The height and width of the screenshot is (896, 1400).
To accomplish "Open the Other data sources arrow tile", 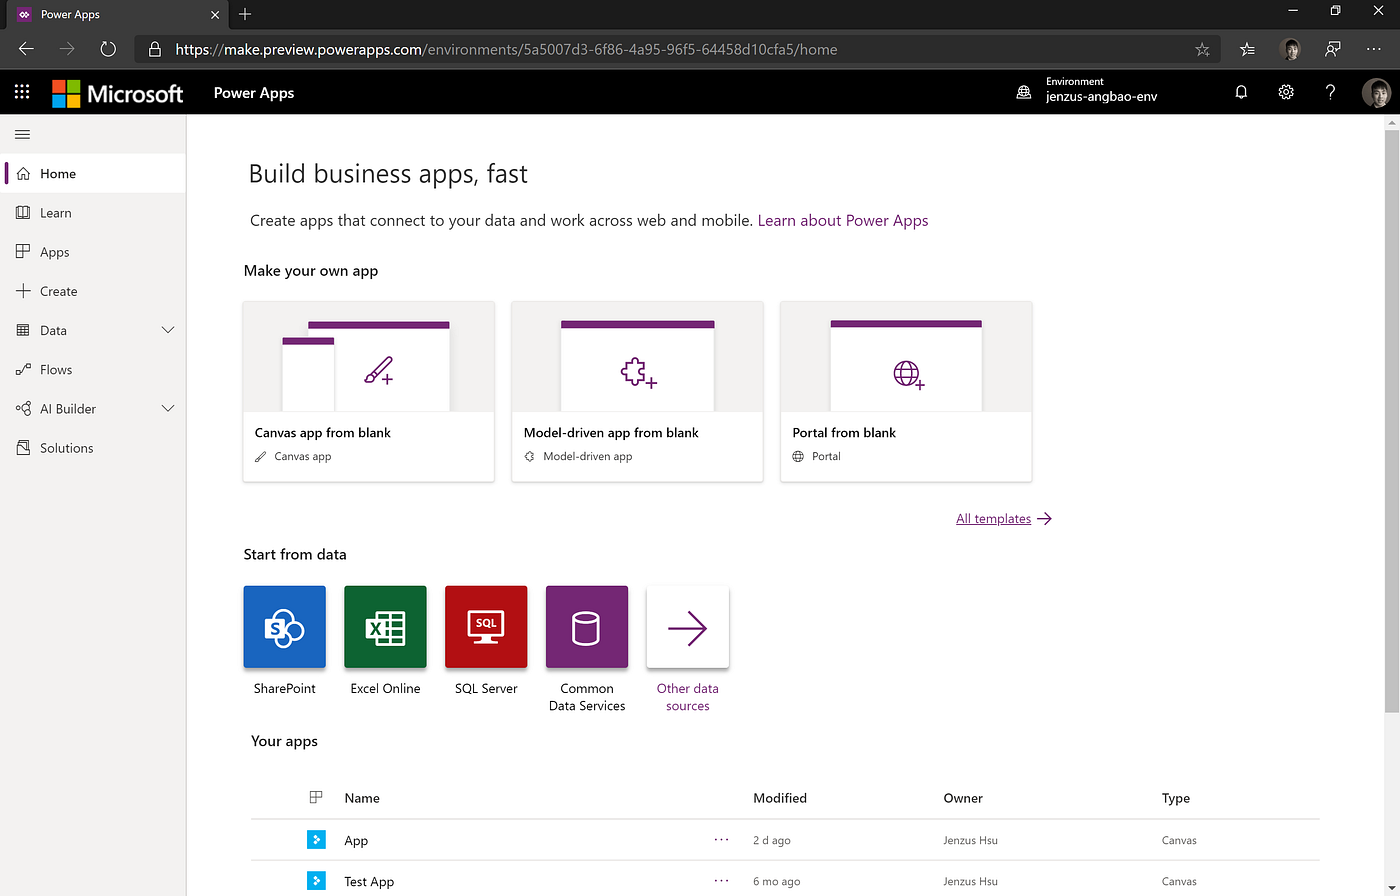I will point(688,627).
